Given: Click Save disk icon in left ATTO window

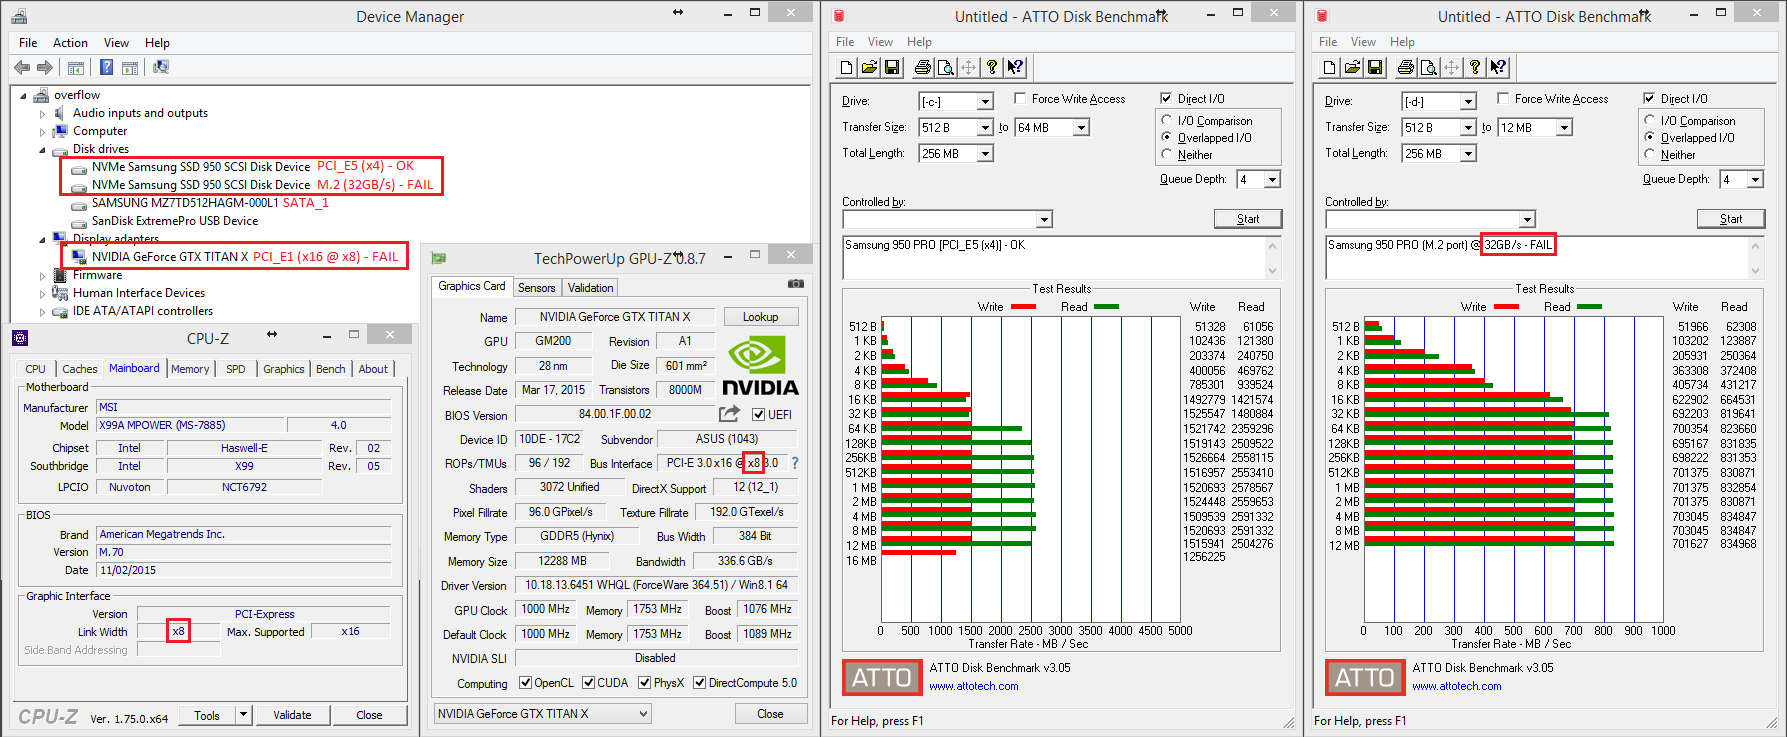Looking at the screenshot, I should pos(892,67).
